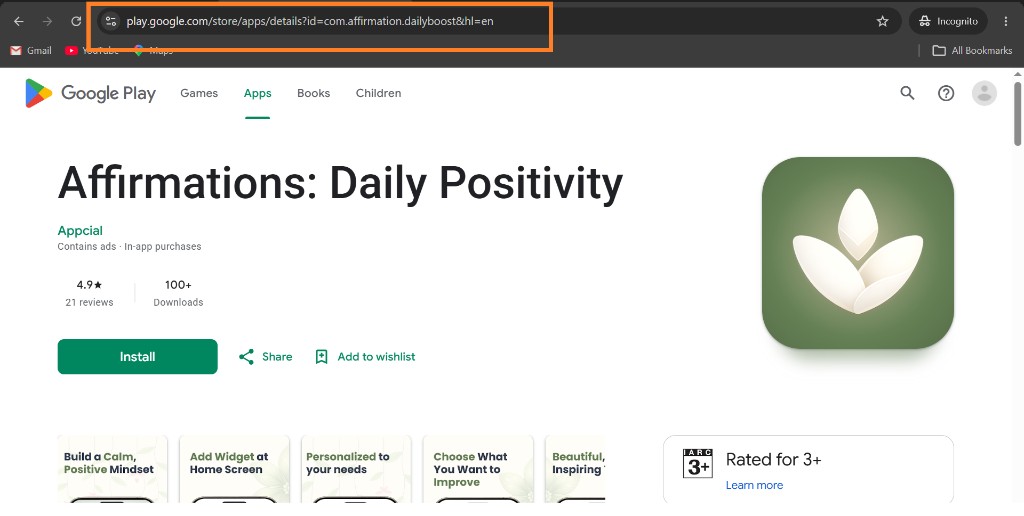The width and height of the screenshot is (1024, 516).
Task: Share the app with Share button
Action: pyautogui.click(x=265, y=357)
